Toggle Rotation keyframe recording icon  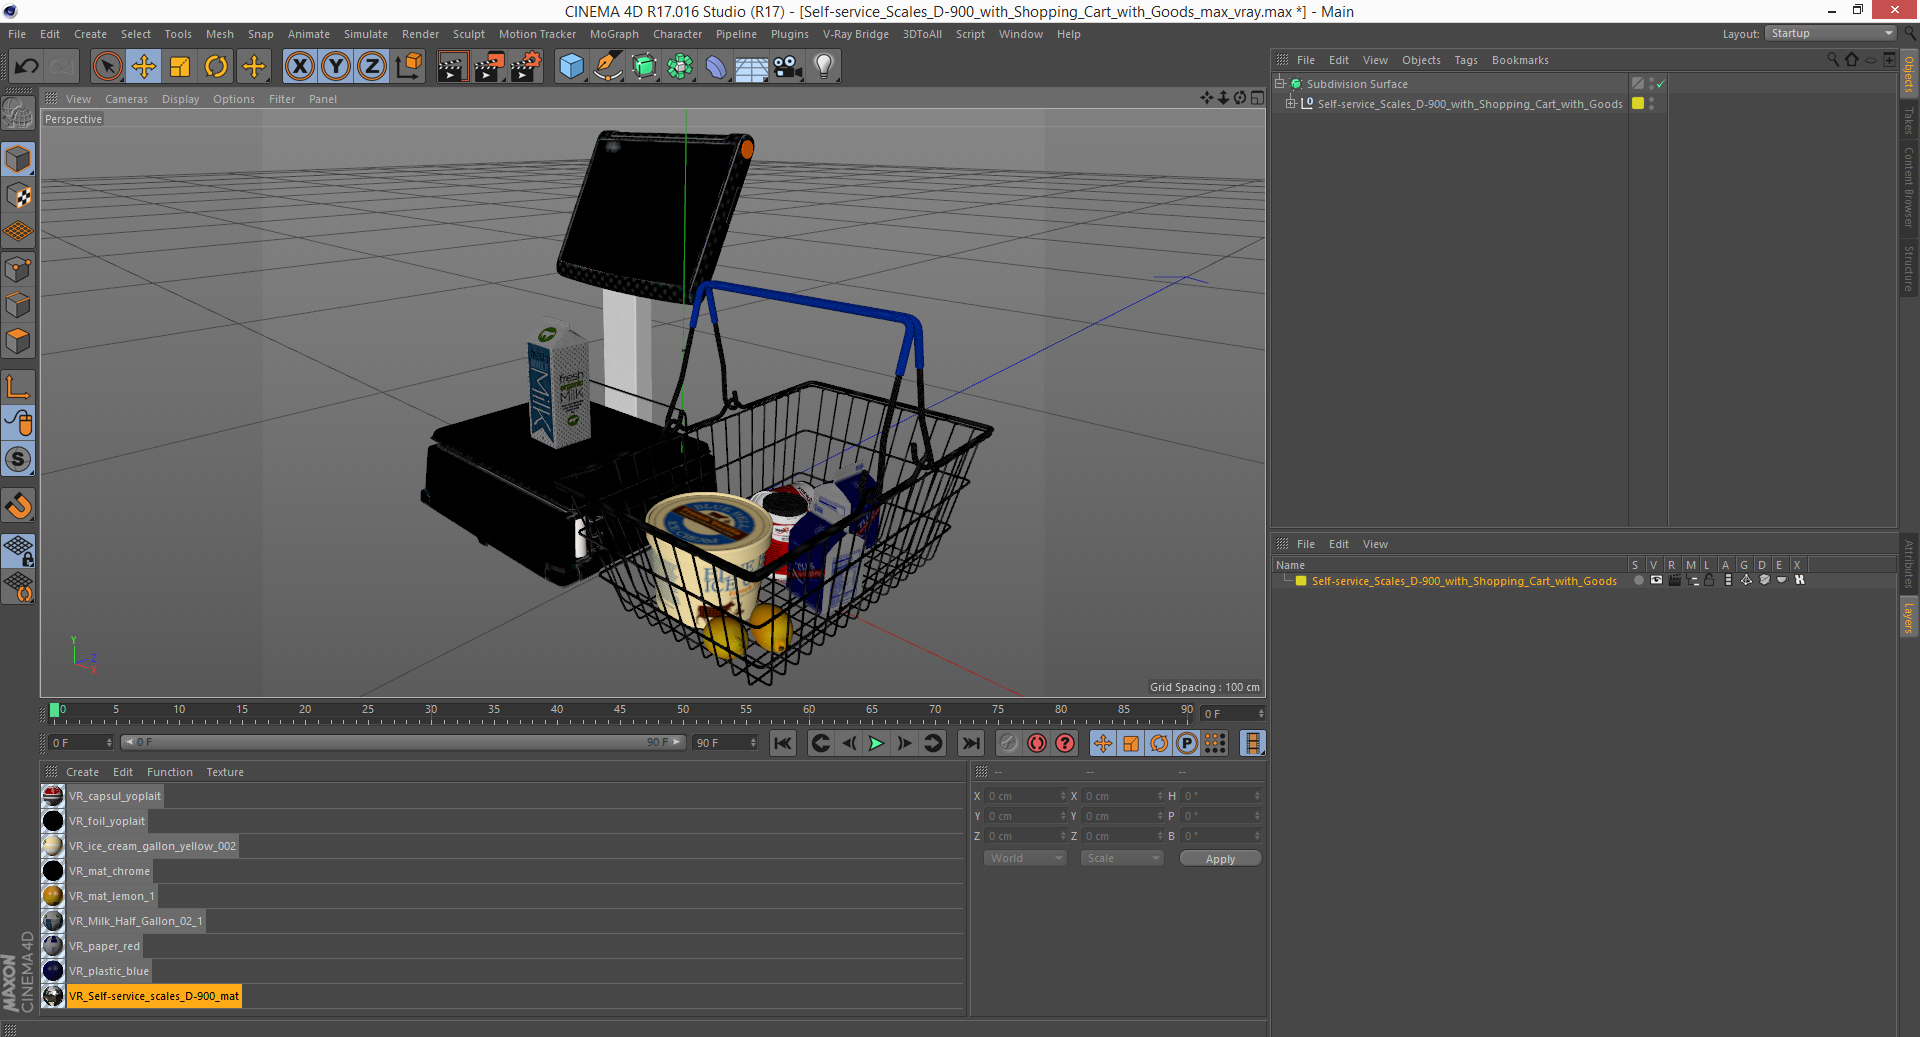click(1159, 743)
